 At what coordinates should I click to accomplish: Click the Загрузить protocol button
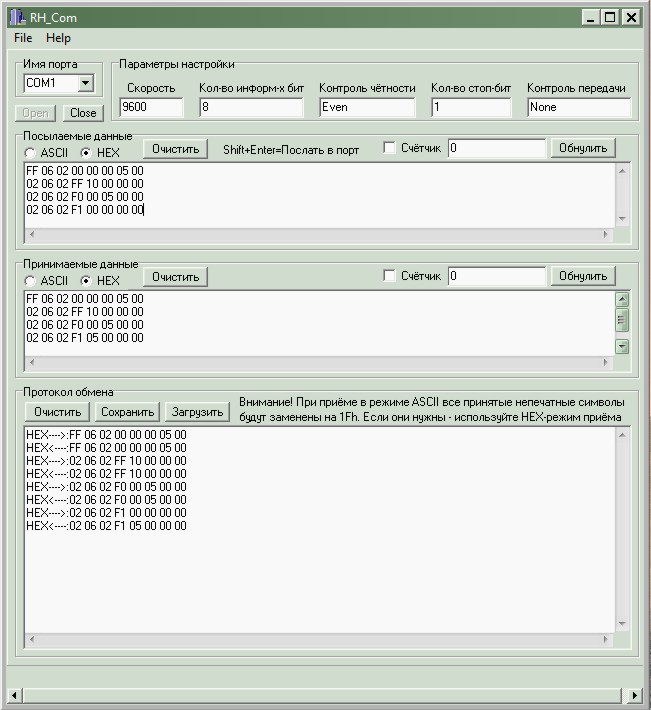point(197,412)
